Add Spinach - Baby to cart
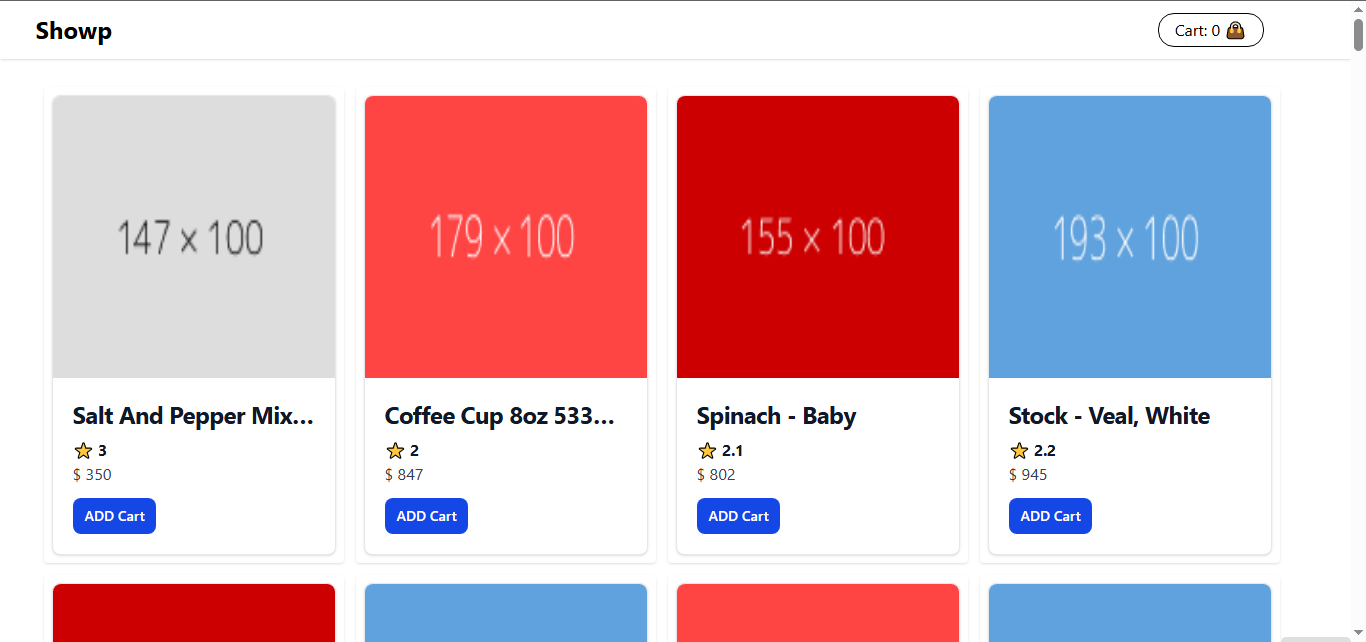The width and height of the screenshot is (1366, 642). 738,516
